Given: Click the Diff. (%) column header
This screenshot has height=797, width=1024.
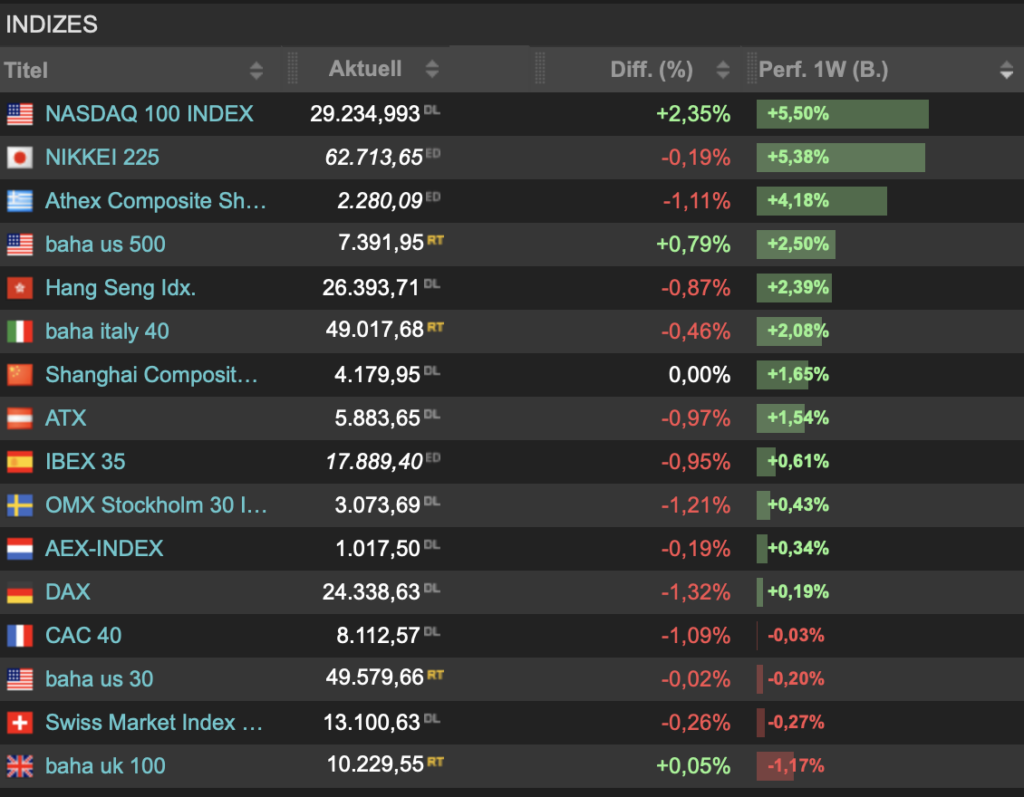Looking at the screenshot, I should click(x=651, y=70).
